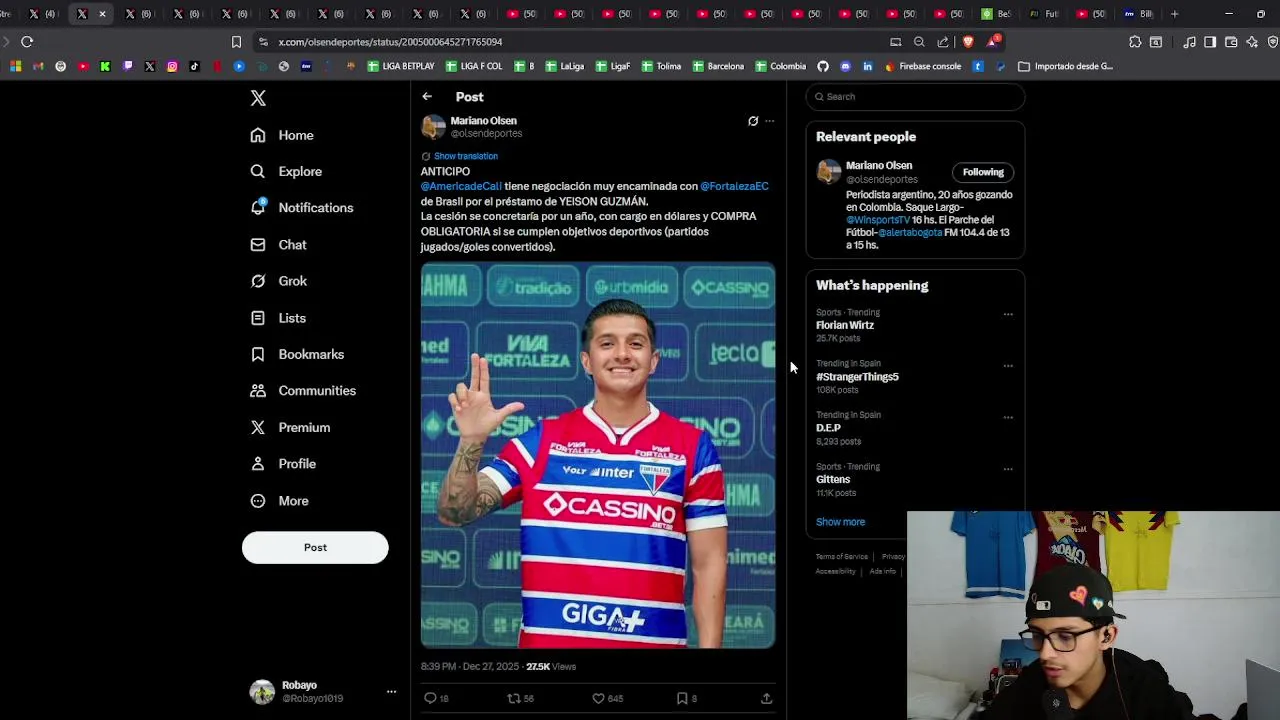Click the Search input field

click(x=915, y=97)
